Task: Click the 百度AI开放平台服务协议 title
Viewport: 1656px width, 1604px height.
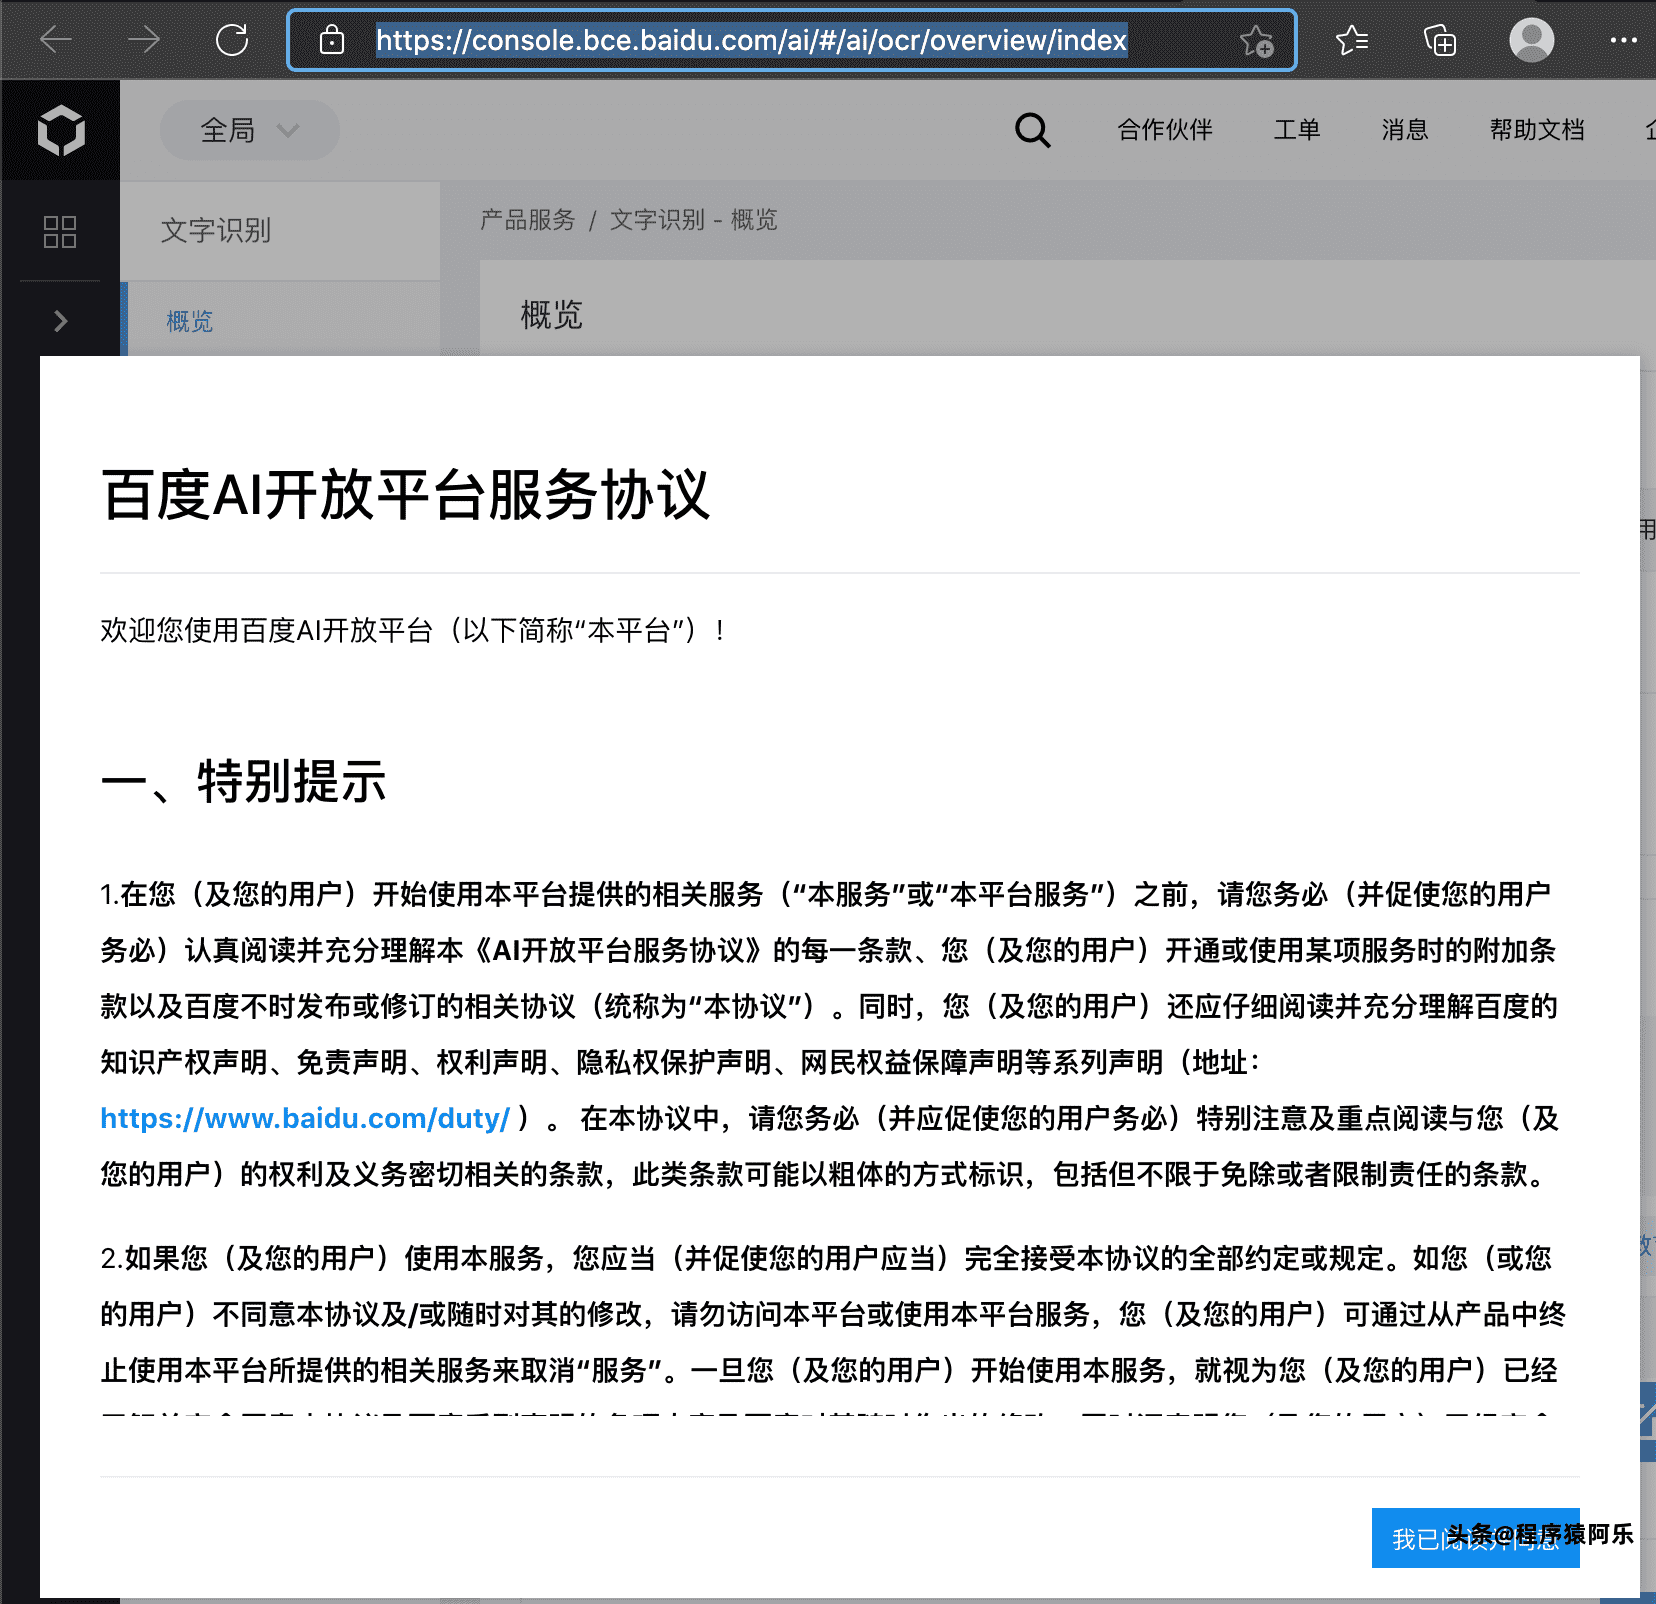Action: pos(405,495)
